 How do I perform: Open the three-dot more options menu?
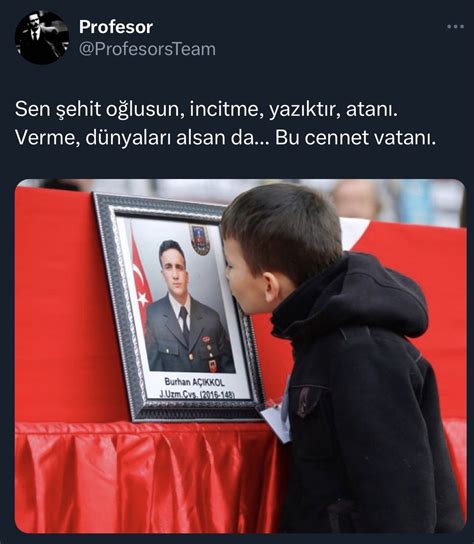pos(455,26)
